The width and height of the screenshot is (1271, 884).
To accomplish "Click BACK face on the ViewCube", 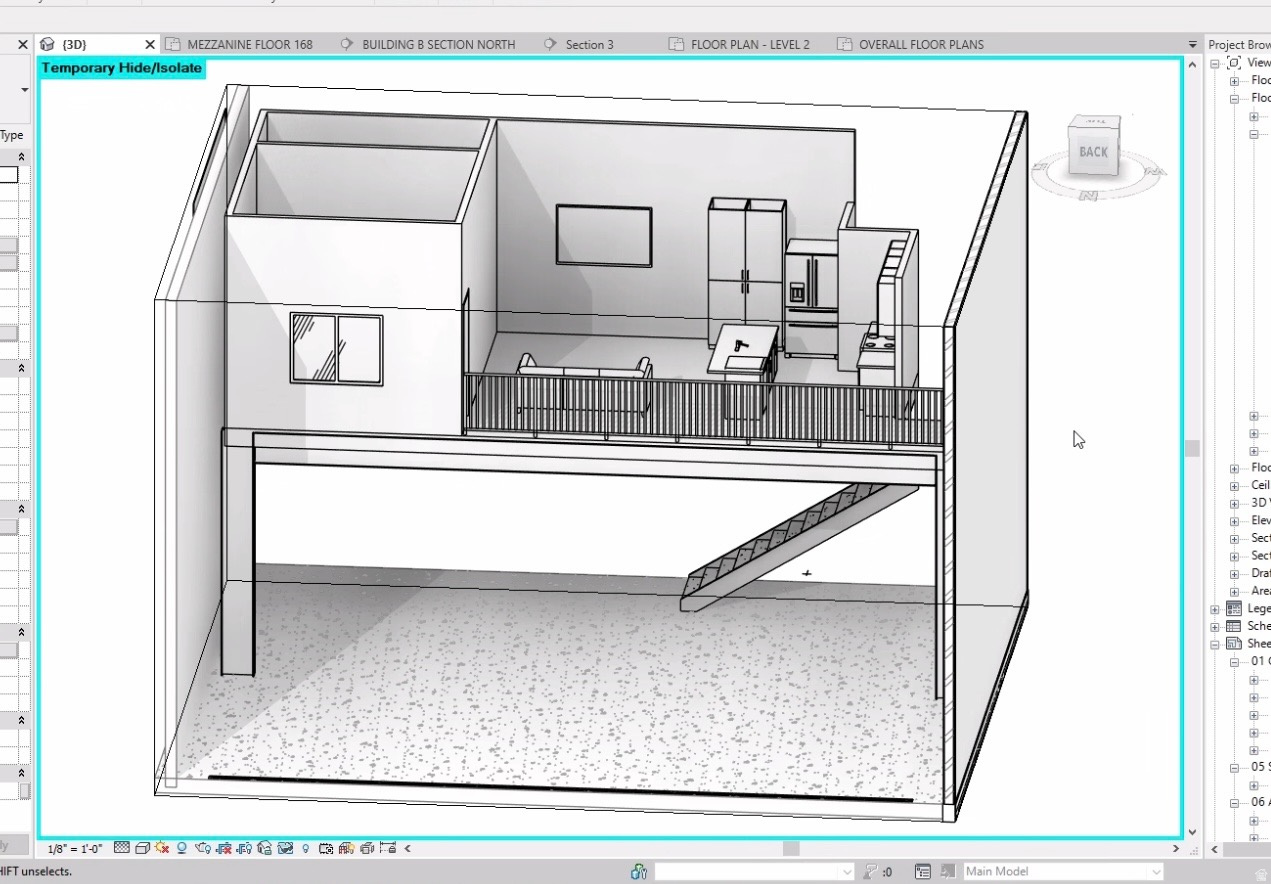I will [x=1093, y=152].
